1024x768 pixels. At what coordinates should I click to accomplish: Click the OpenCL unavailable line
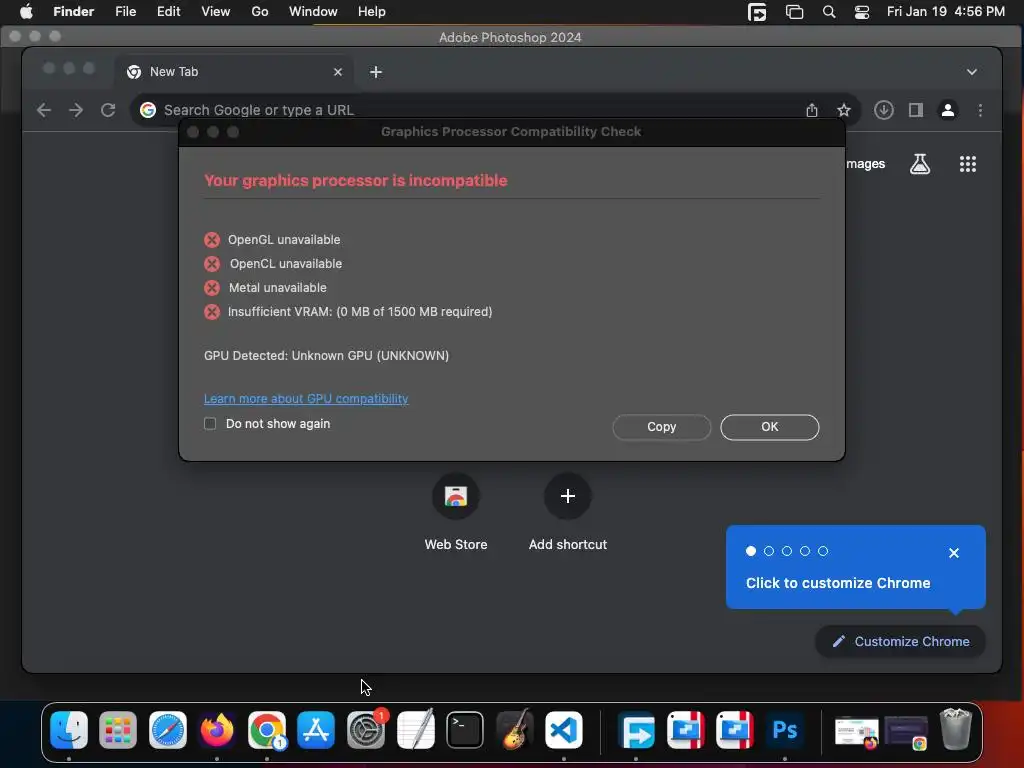pyautogui.click(x=285, y=264)
